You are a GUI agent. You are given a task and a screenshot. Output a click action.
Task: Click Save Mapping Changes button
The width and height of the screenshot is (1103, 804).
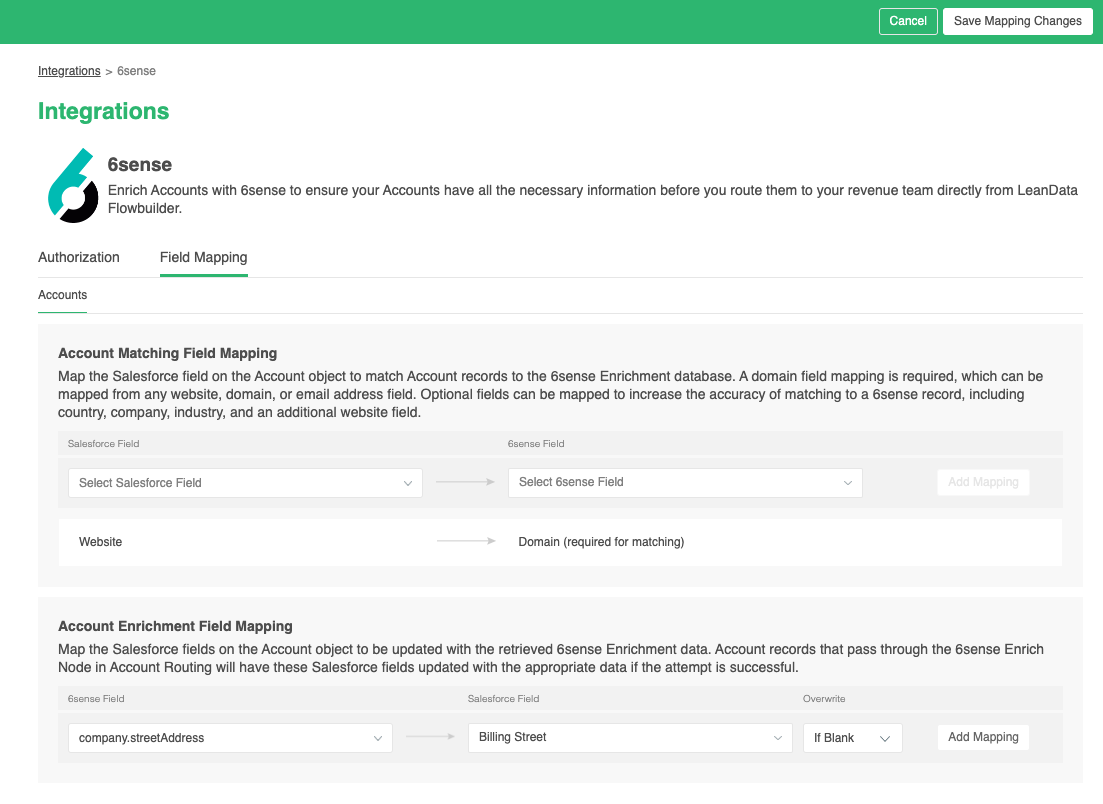point(1017,21)
